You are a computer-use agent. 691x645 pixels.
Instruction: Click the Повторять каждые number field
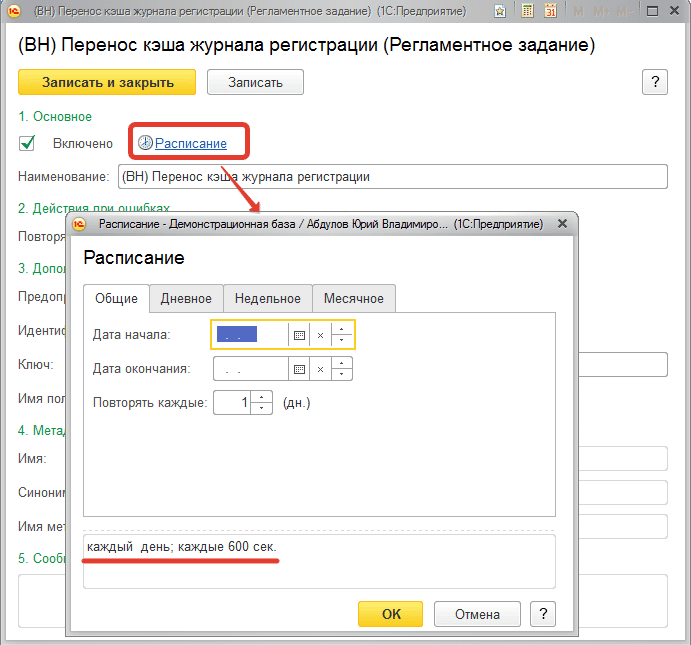pos(232,403)
